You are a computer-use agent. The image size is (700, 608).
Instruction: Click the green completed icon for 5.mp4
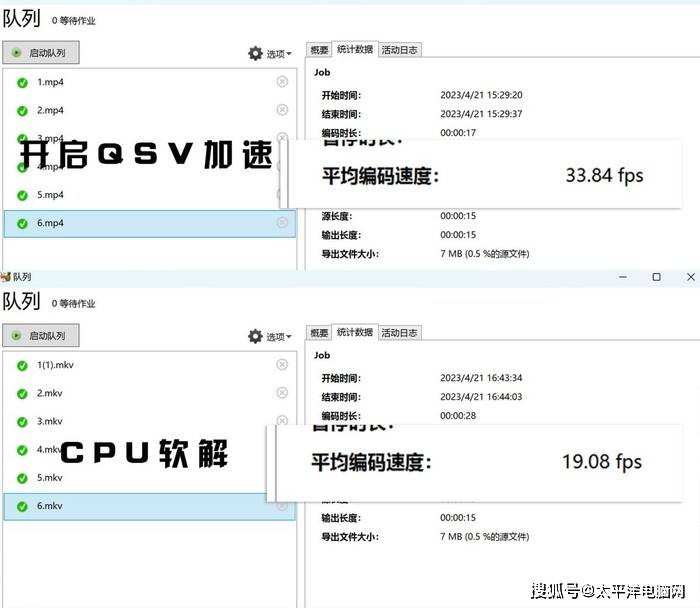pos(22,196)
